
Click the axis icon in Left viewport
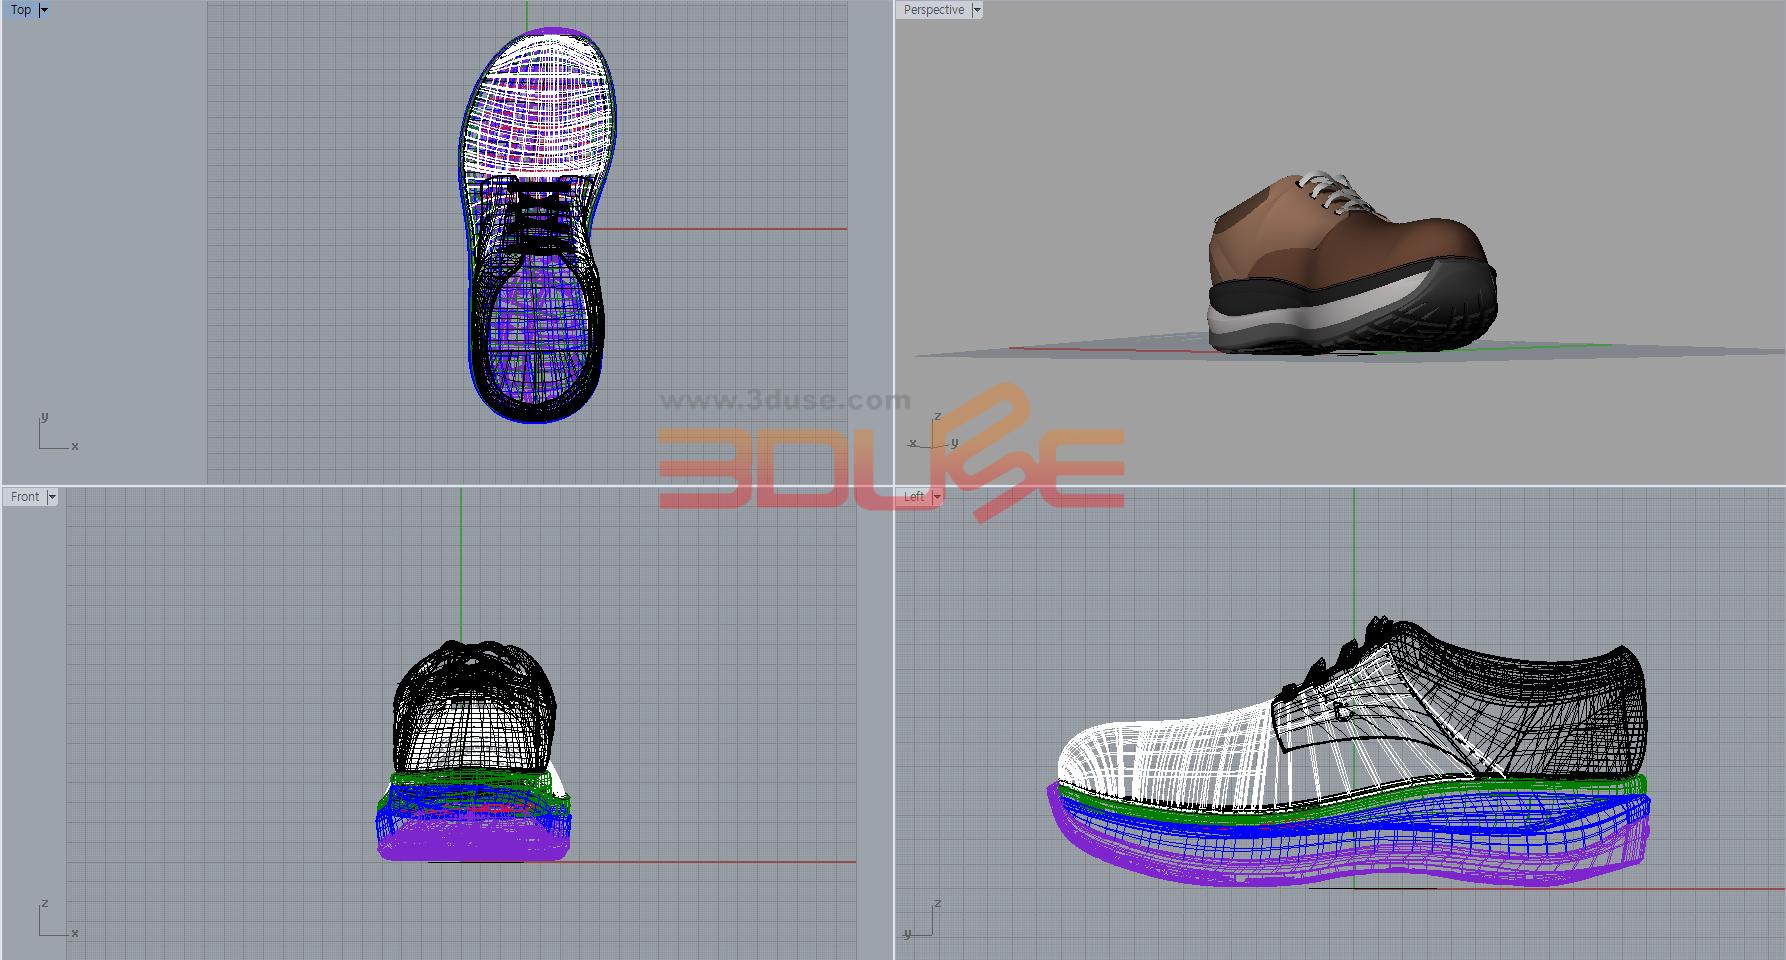point(922,922)
